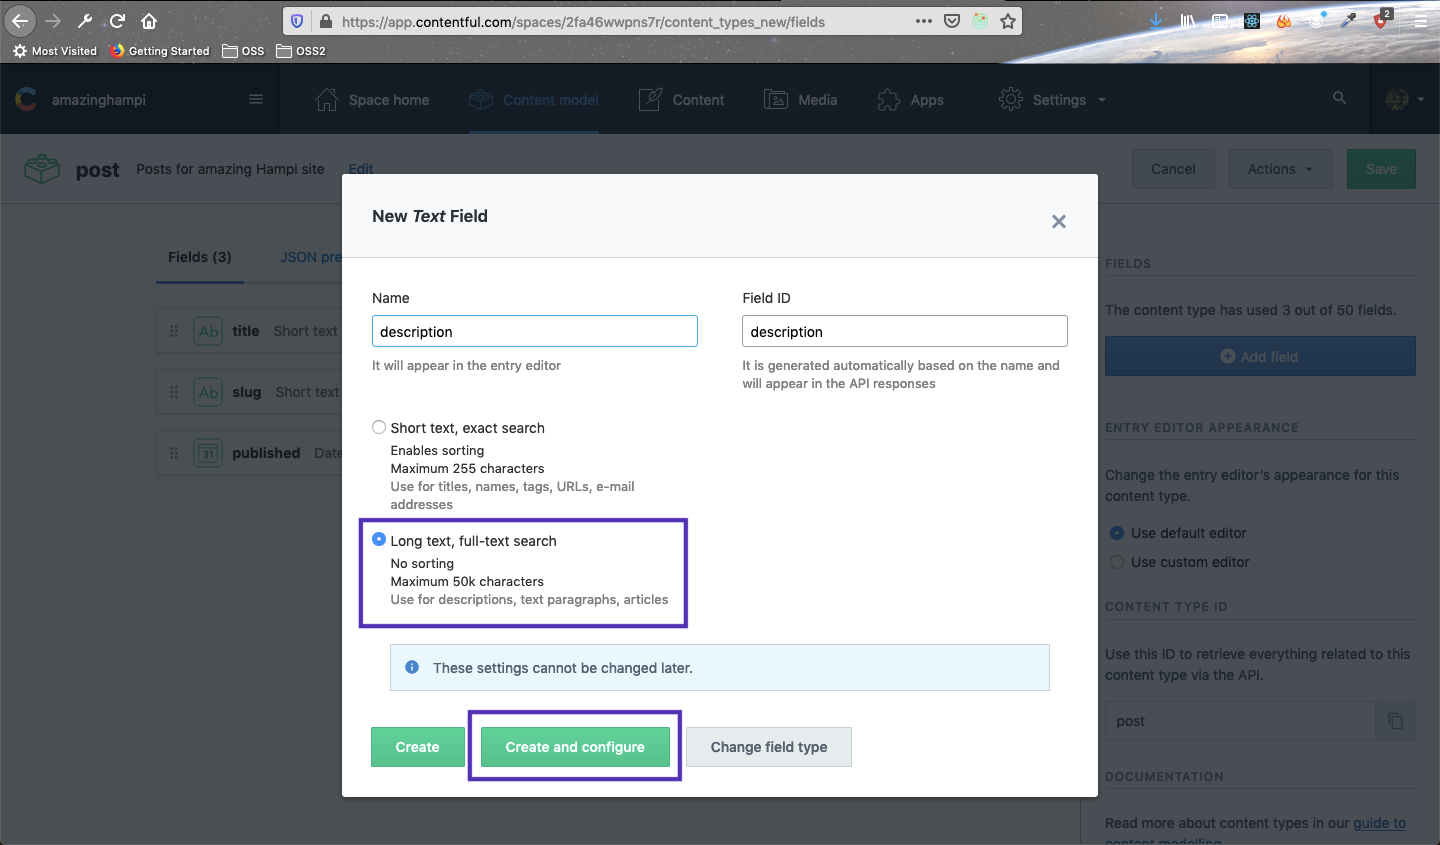Viewport: 1440px width, 845px height.
Task: Click the Cancel button
Action: 1173,169
